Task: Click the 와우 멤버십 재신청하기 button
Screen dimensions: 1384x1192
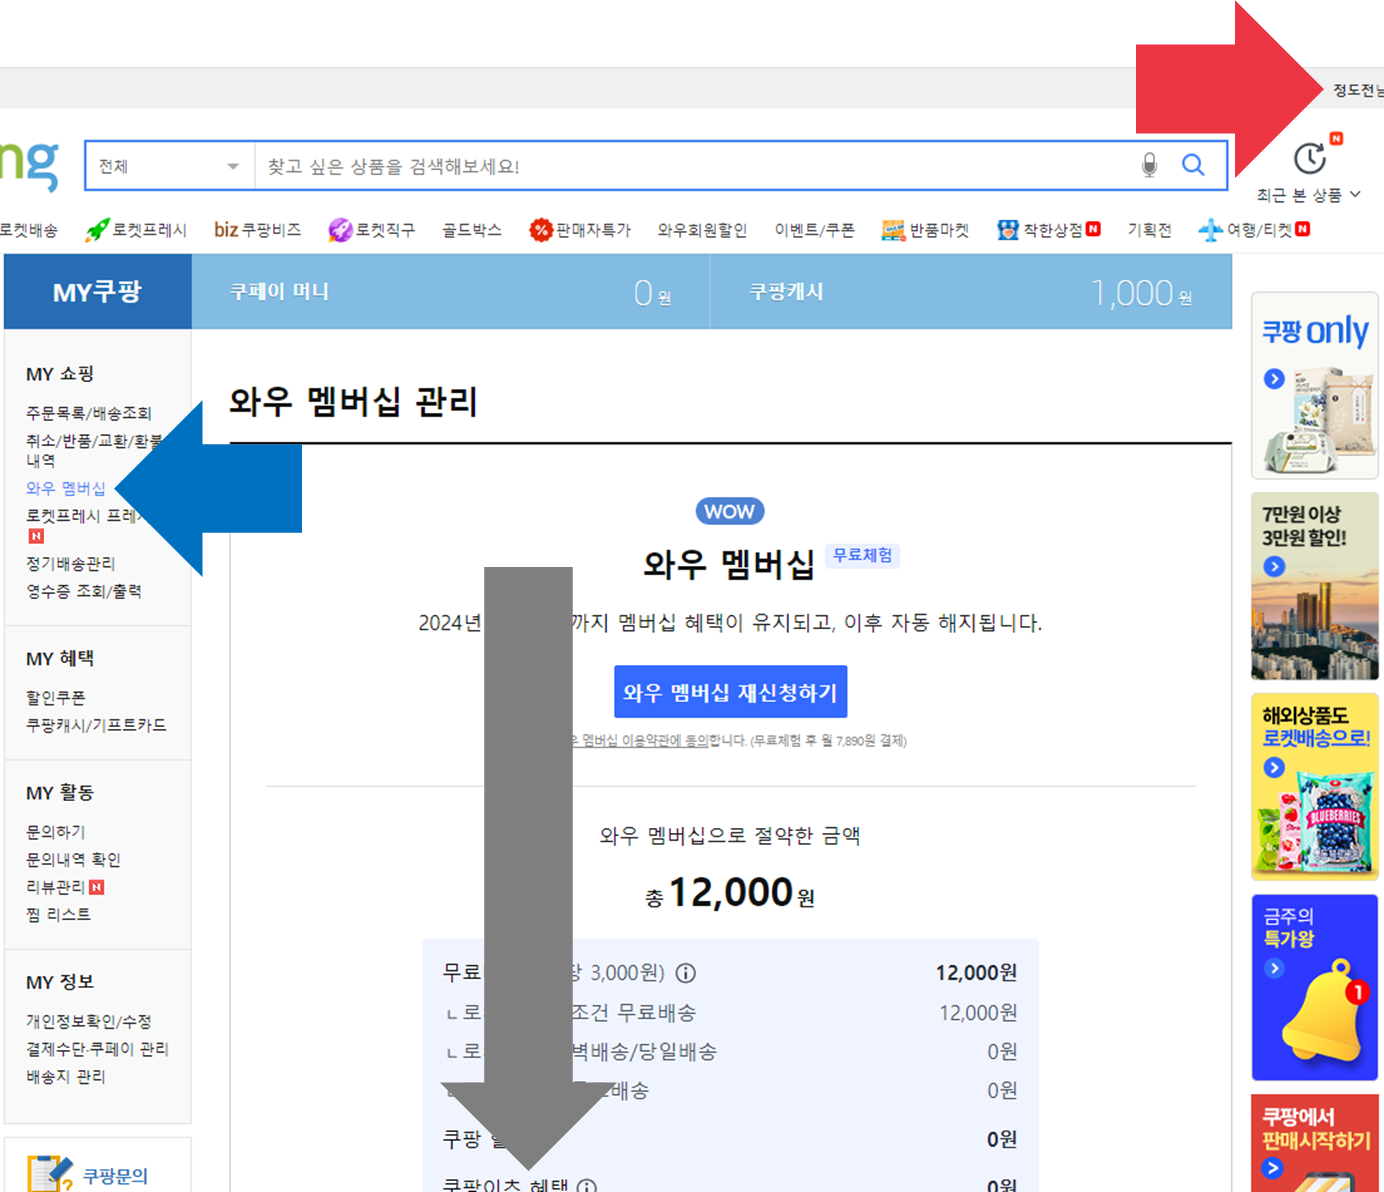Action: tap(730, 692)
